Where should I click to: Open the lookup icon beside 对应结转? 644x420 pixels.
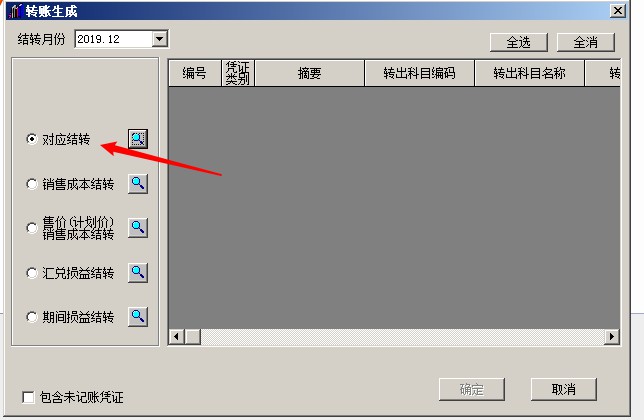pos(138,139)
